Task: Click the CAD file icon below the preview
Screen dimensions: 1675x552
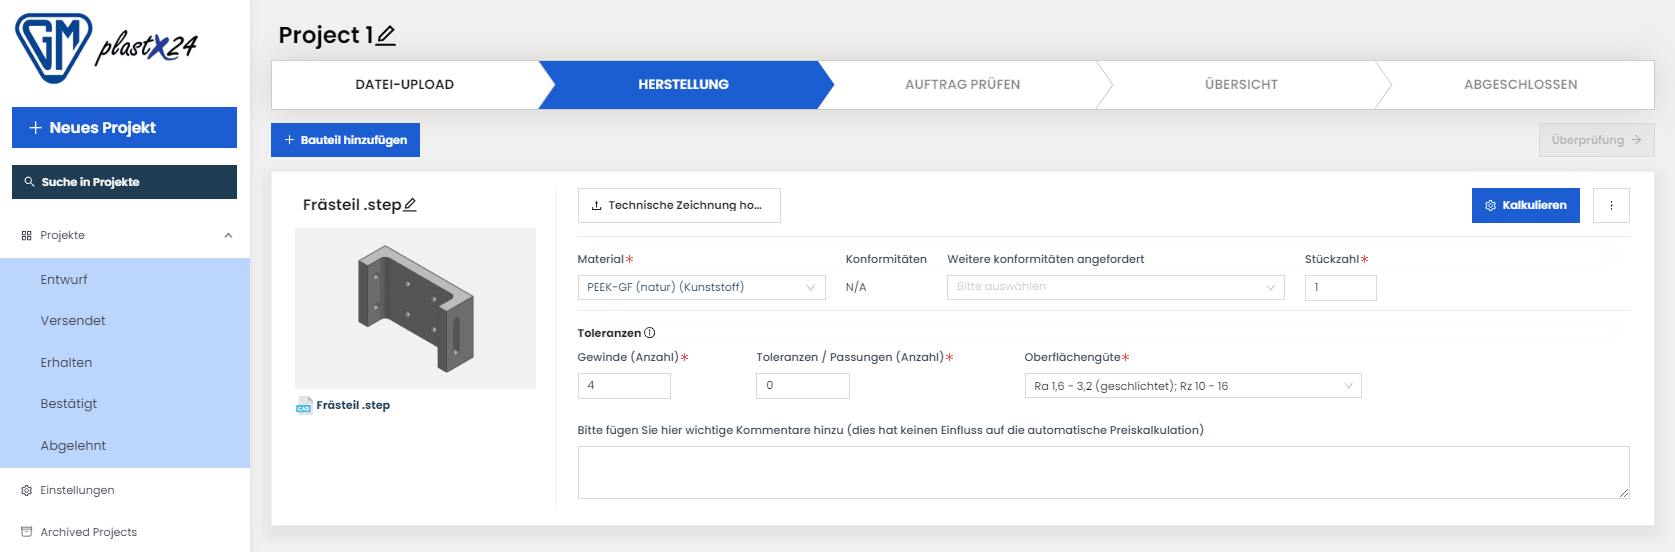Action: point(304,406)
